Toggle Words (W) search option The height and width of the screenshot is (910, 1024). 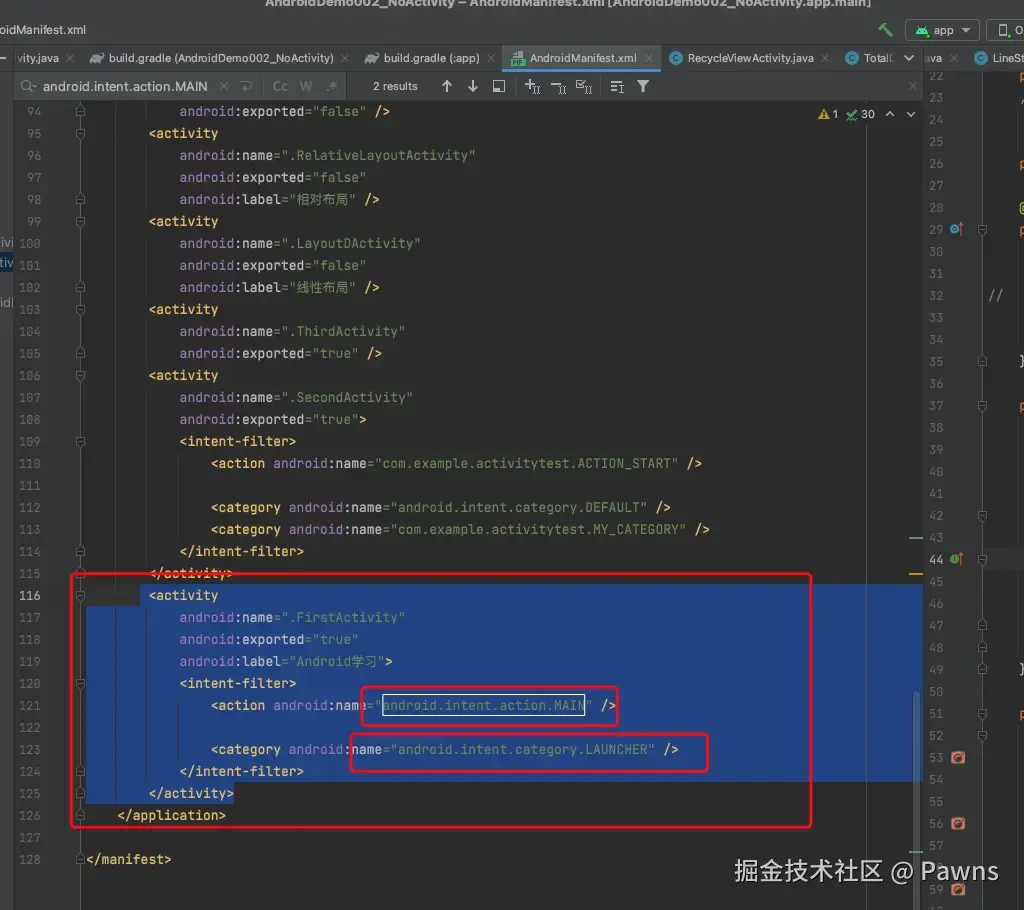pyautogui.click(x=306, y=86)
